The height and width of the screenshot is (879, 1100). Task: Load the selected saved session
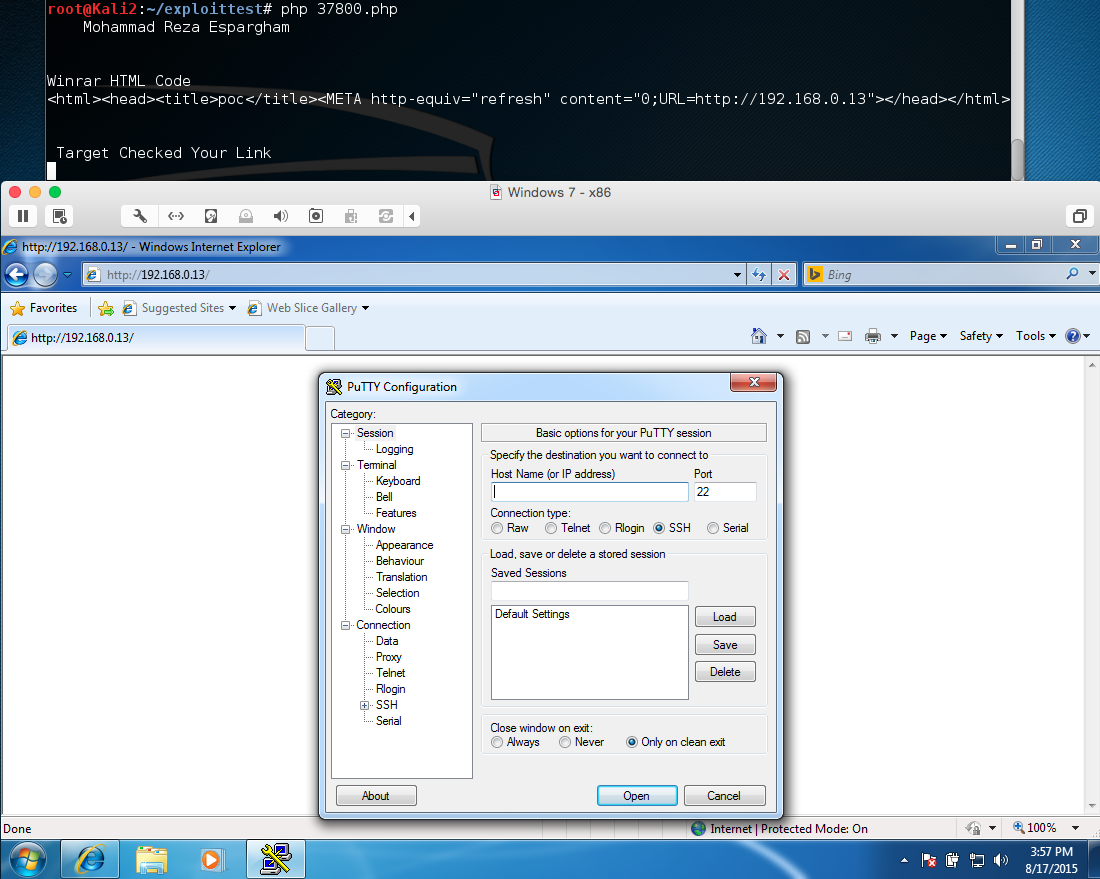725,617
